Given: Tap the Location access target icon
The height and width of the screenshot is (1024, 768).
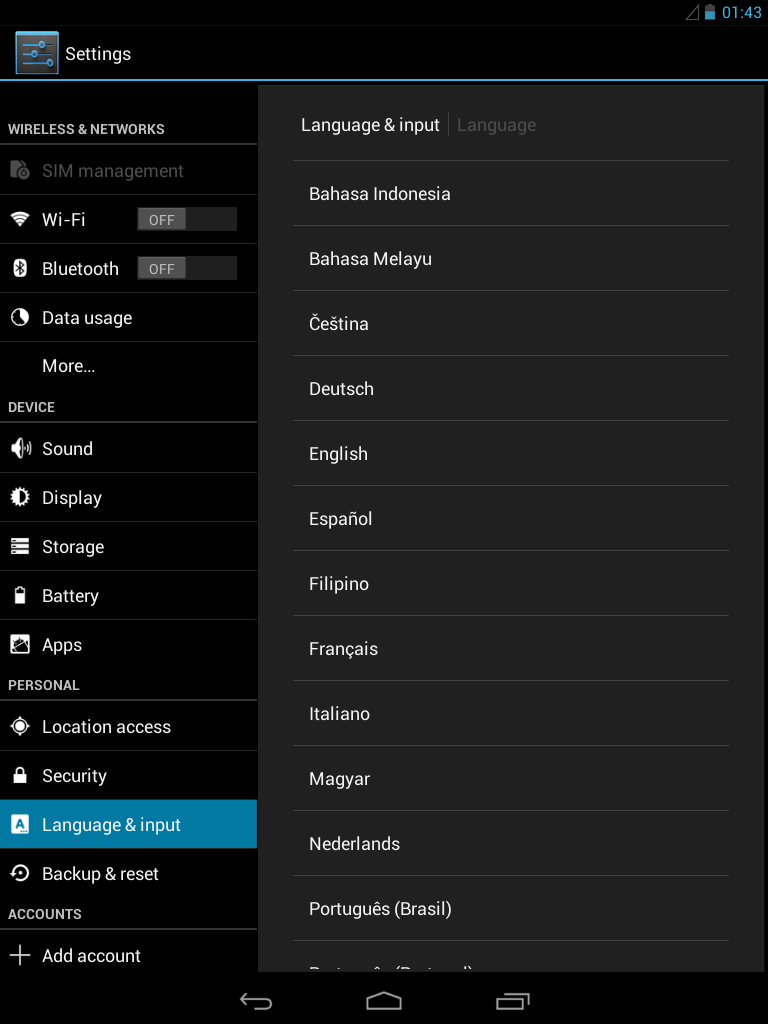Looking at the screenshot, I should (x=20, y=727).
